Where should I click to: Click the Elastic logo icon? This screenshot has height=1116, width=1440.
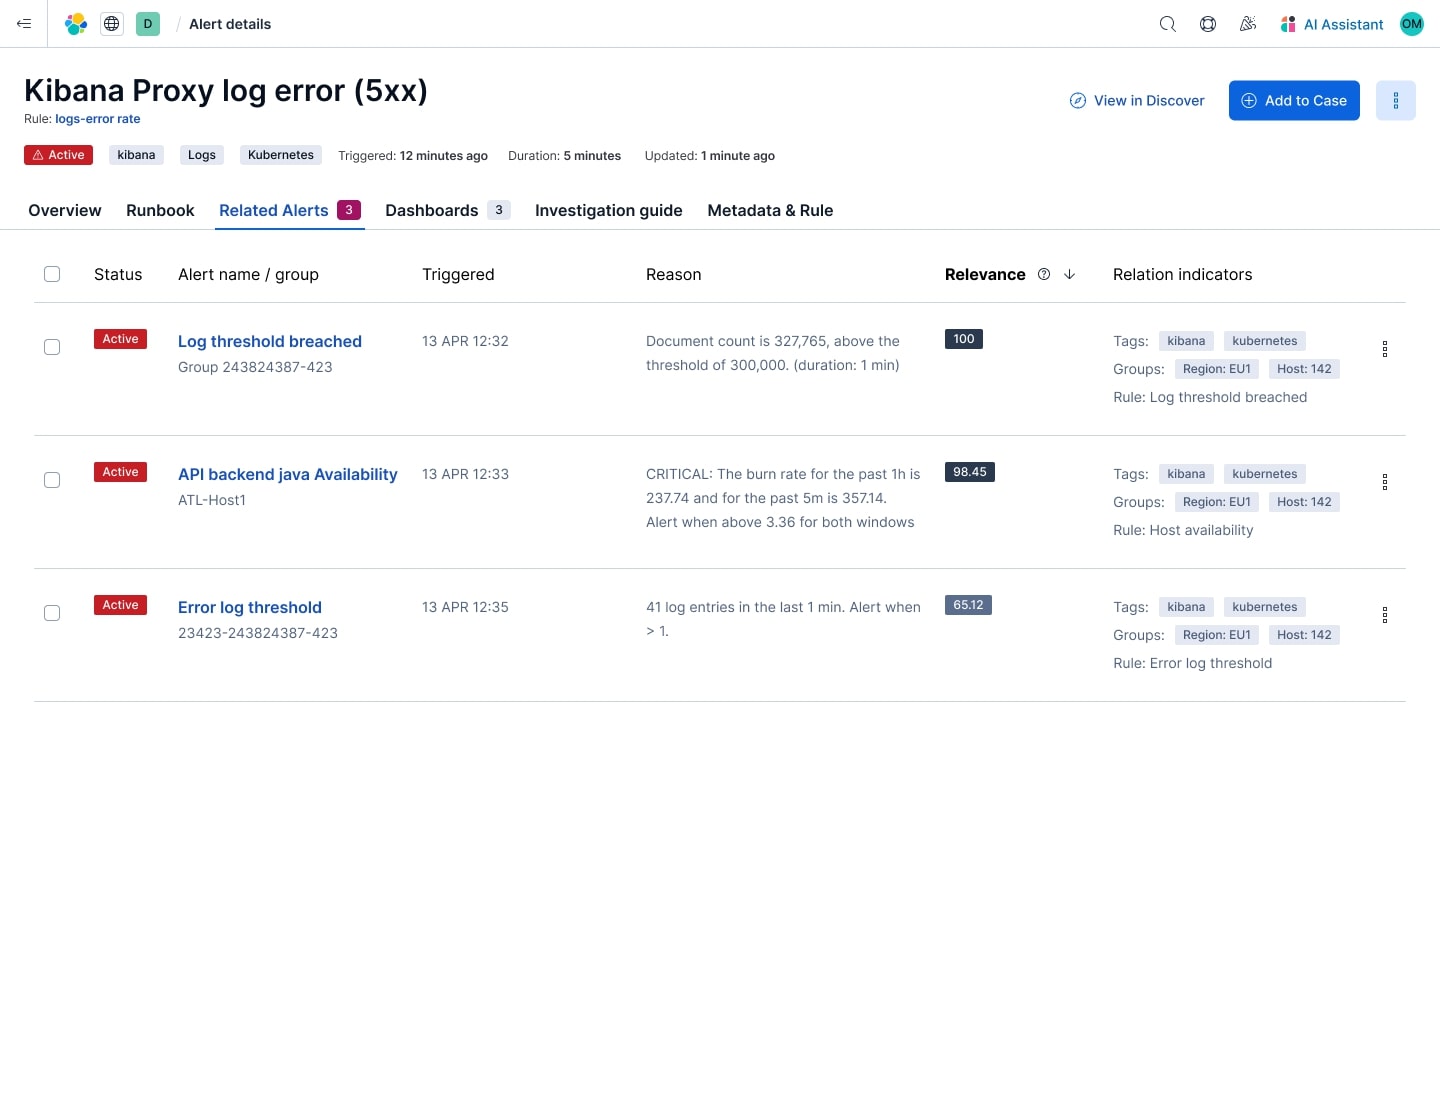76,24
